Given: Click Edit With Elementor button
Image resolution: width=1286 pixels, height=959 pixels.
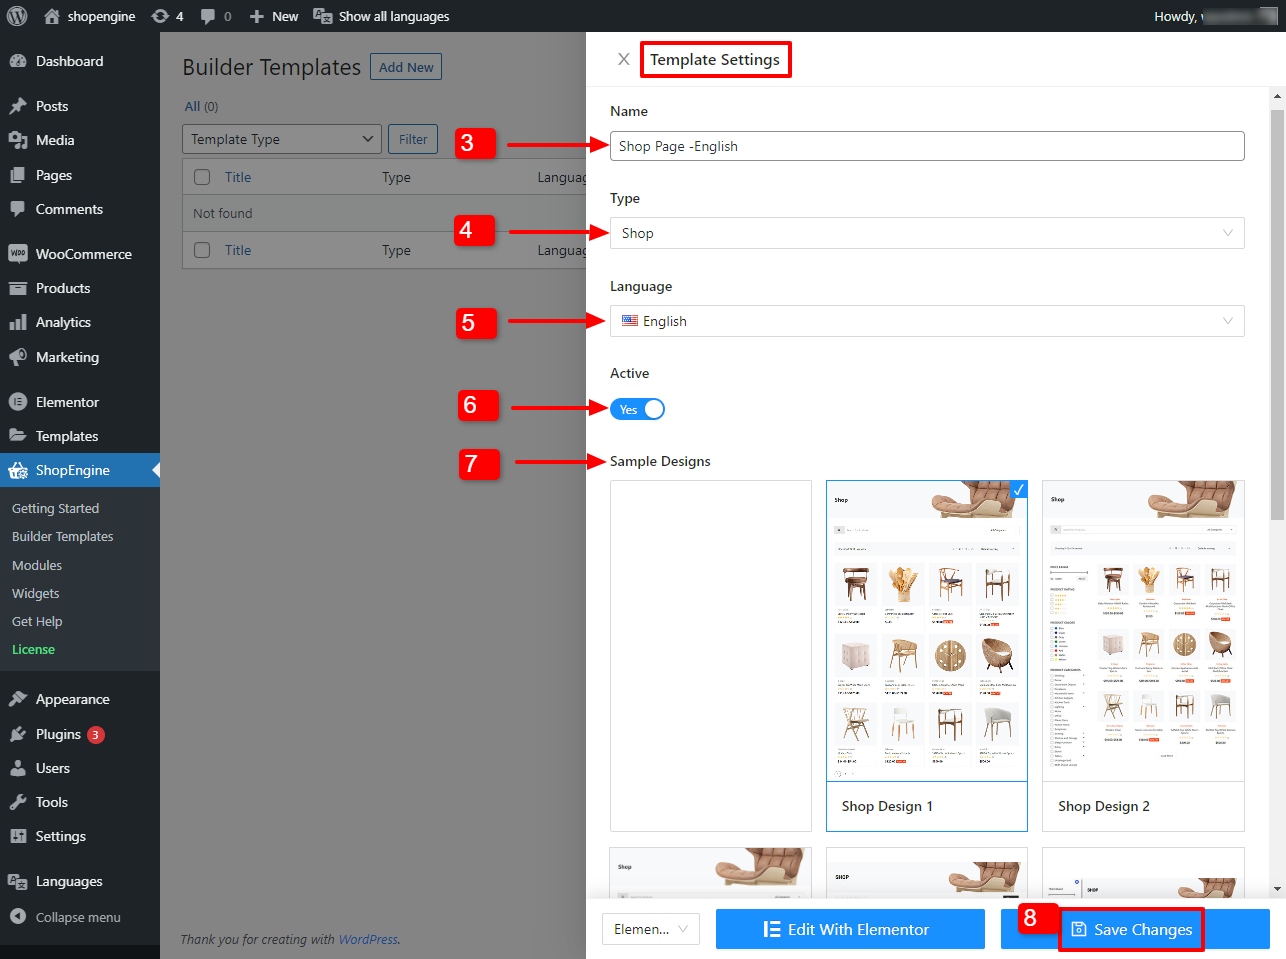Looking at the screenshot, I should point(850,929).
